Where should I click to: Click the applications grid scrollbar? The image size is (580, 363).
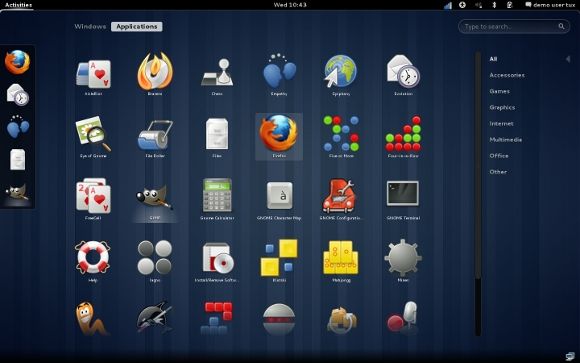tap(478, 194)
